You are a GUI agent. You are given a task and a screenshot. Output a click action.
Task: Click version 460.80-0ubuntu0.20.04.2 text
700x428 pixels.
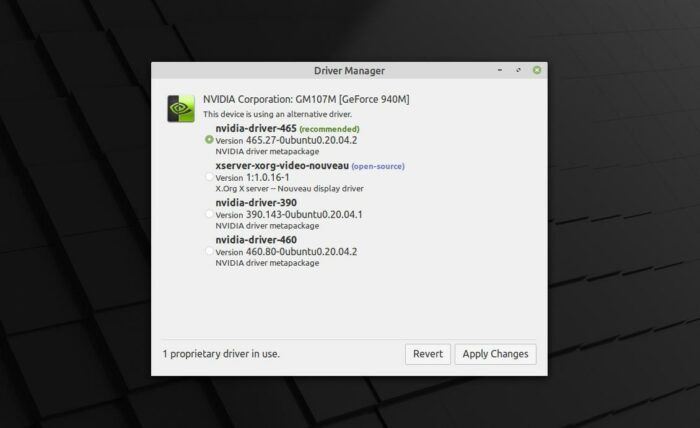coord(286,251)
